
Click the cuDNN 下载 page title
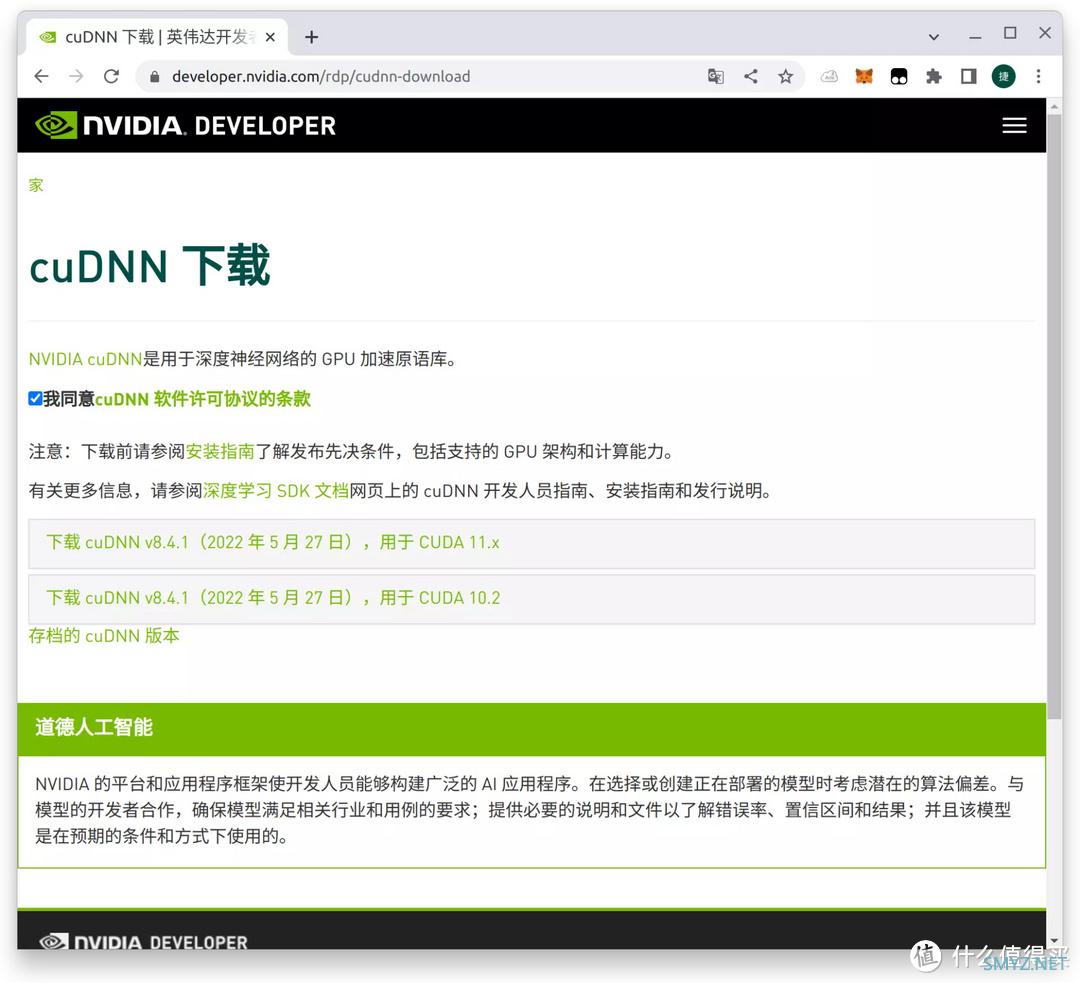coord(149,267)
